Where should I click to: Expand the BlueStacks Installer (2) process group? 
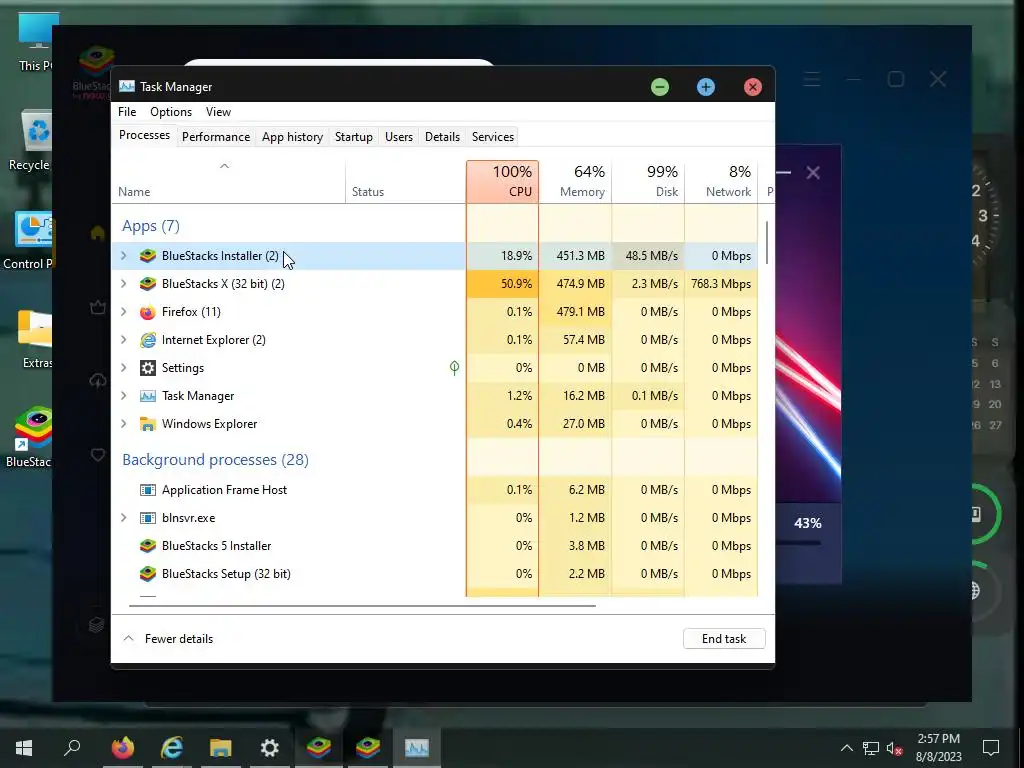point(123,256)
